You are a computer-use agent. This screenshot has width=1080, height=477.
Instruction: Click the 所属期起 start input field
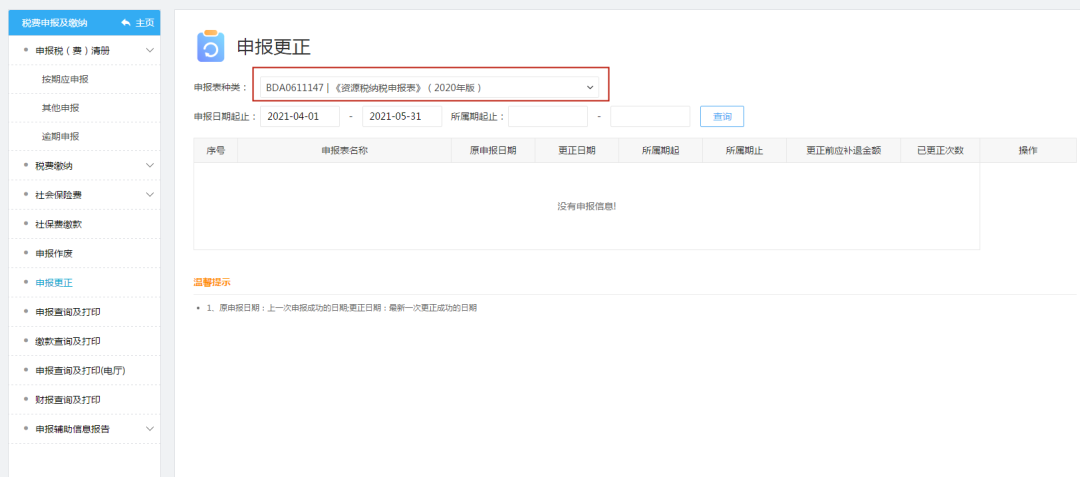coord(548,116)
